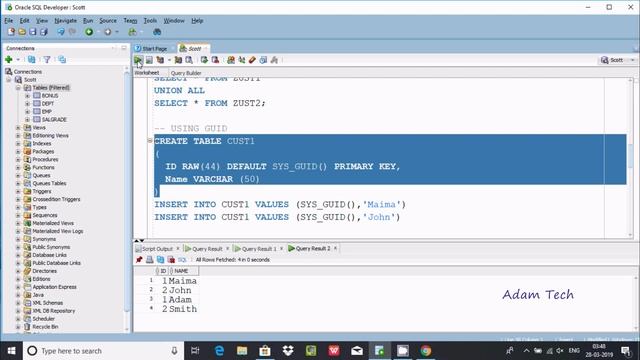
Task: Select the Recycle Bin node
Action: click(x=45, y=327)
